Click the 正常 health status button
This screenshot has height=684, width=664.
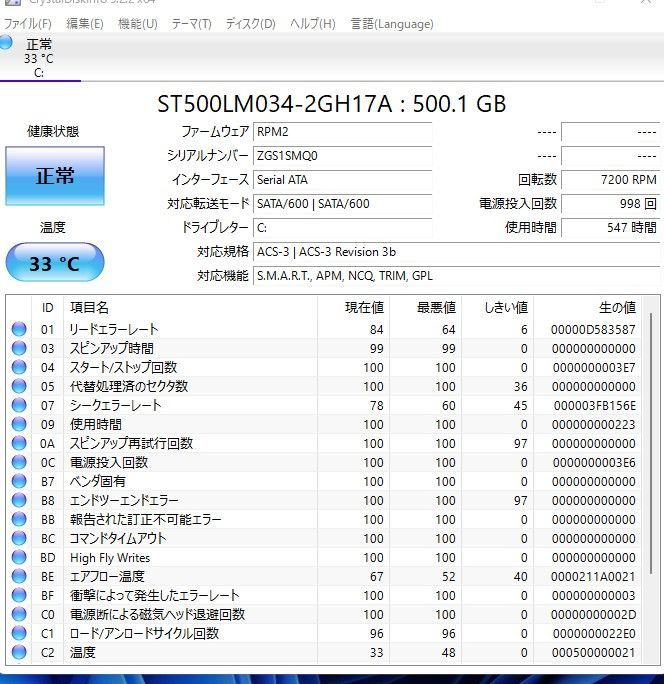coord(55,175)
